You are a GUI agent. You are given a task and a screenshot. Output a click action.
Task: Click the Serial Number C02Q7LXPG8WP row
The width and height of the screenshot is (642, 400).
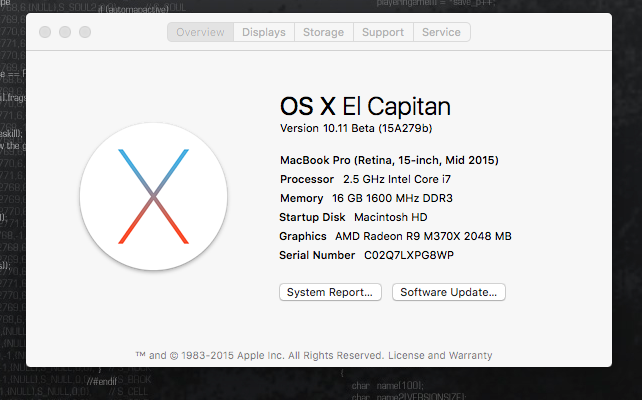tap(366, 255)
